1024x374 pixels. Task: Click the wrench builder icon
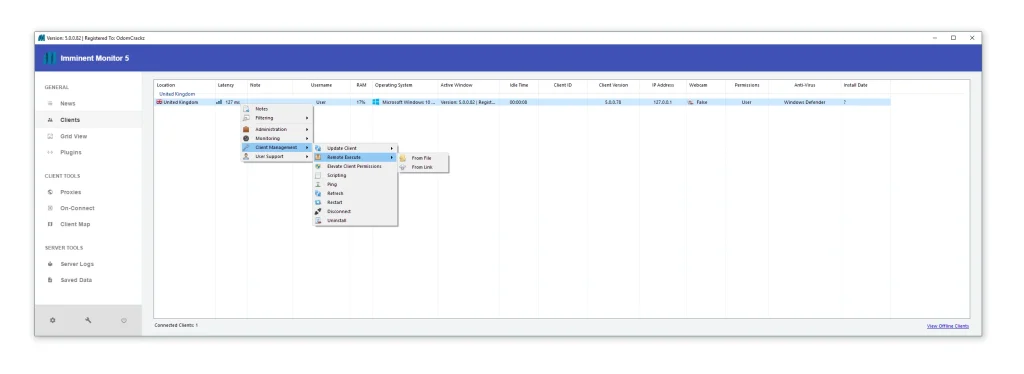tap(88, 320)
